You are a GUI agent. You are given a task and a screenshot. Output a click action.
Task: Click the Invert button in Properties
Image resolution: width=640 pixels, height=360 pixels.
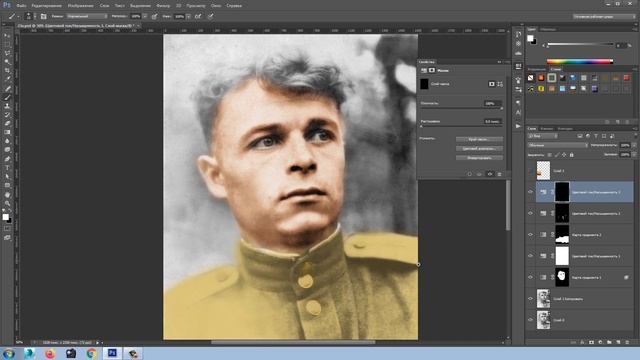[479, 158]
